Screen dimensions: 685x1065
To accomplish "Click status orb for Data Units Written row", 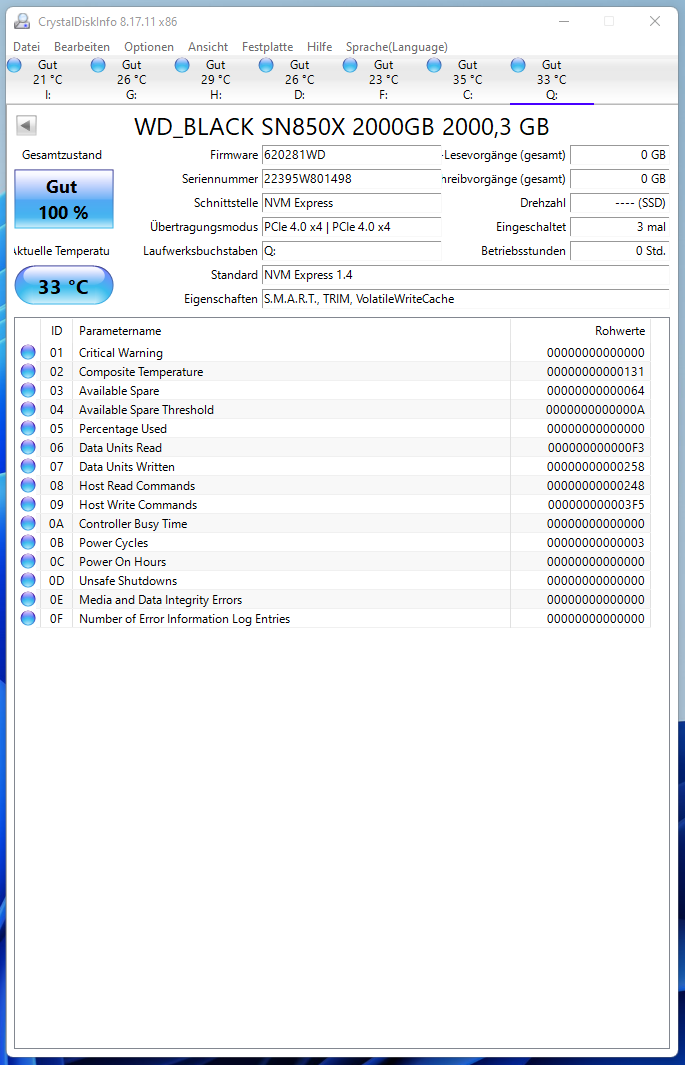I will 28,466.
